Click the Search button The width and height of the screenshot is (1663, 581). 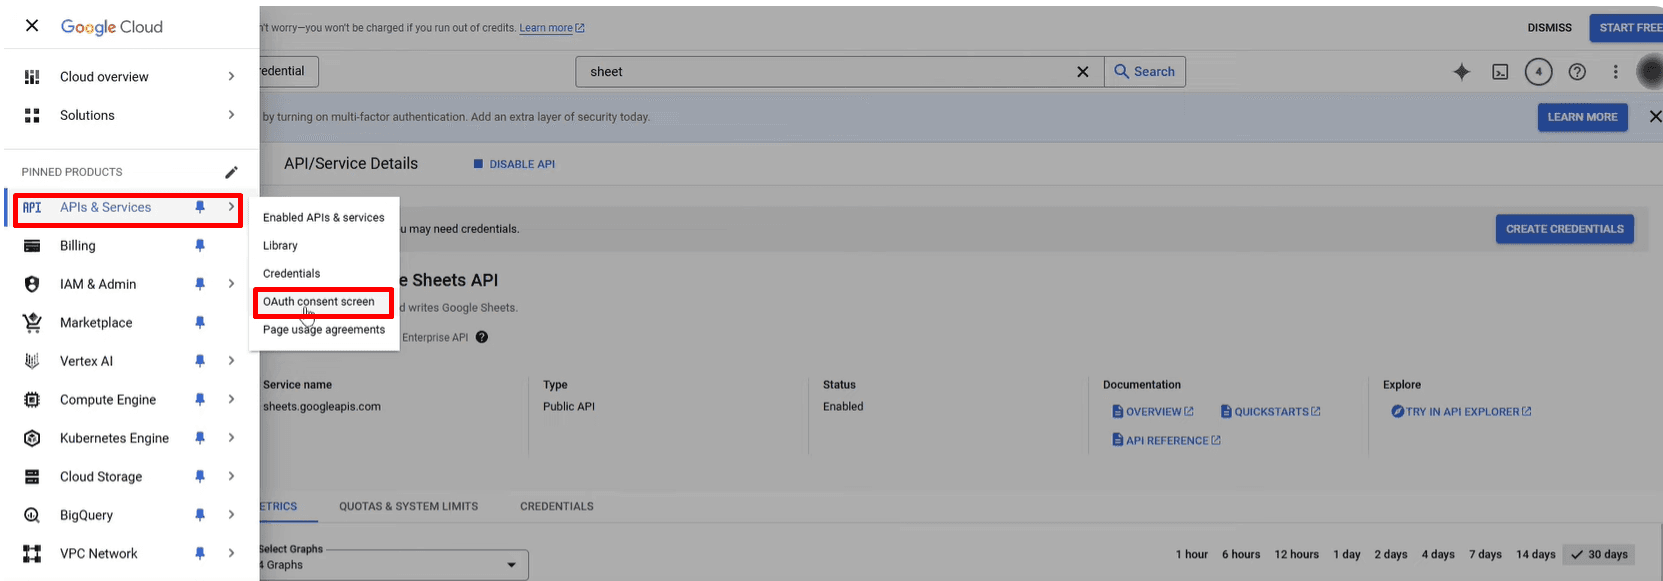pyautogui.click(x=1145, y=72)
